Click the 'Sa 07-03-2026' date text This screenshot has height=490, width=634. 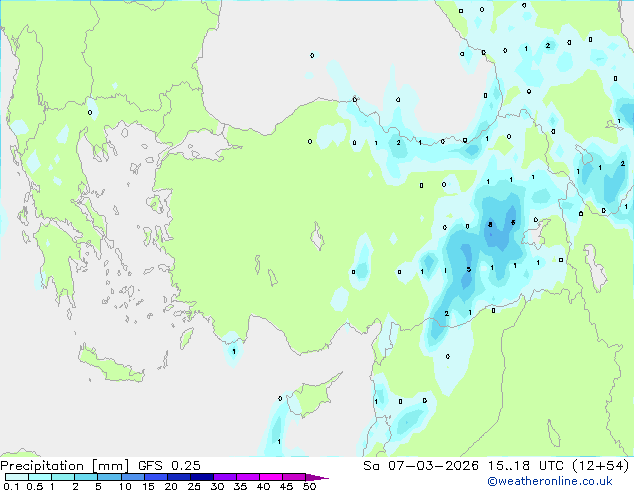[421, 466]
